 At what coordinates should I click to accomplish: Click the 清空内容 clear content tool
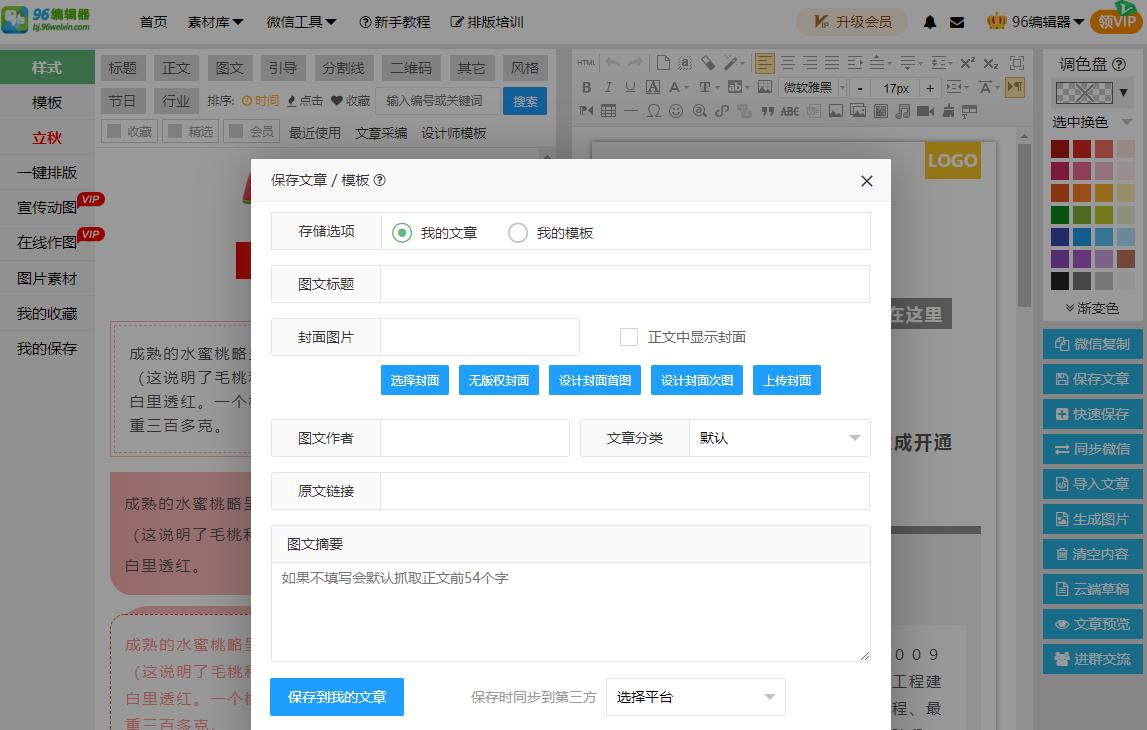click(x=1092, y=555)
